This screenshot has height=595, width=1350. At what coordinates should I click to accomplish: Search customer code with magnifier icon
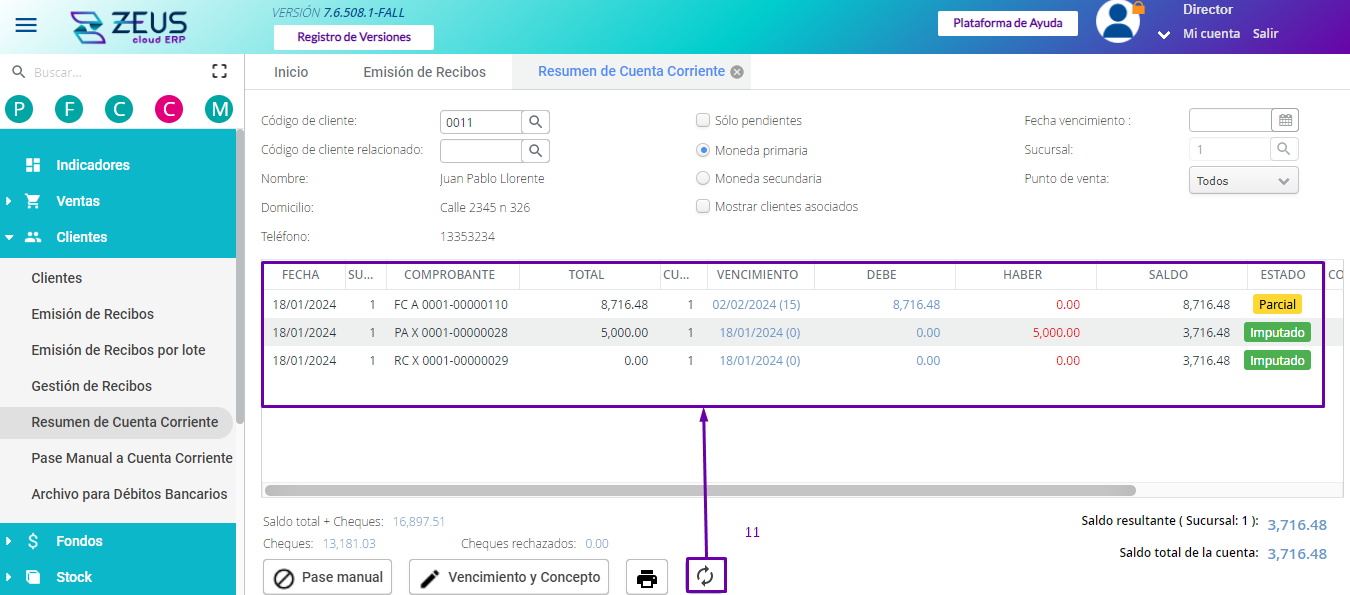click(535, 122)
